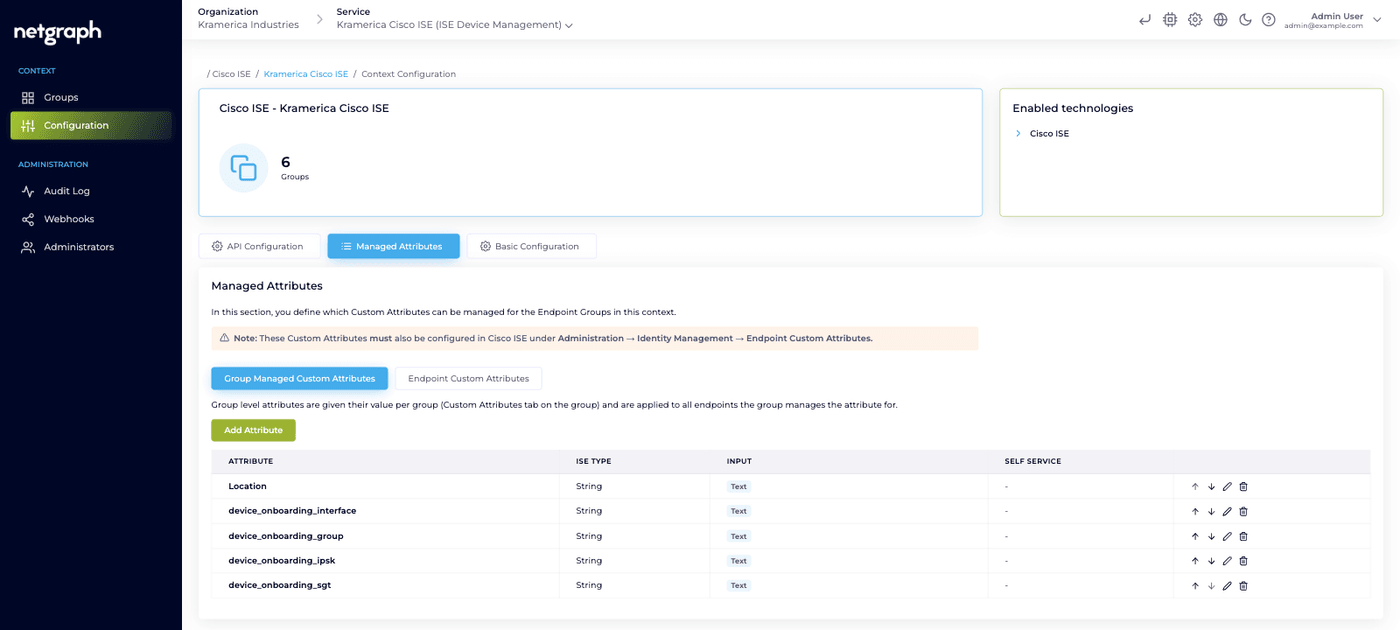Image resolution: width=1400 pixels, height=630 pixels.
Task: Delete device_onboarding_sgt attribute
Action: (1243, 586)
